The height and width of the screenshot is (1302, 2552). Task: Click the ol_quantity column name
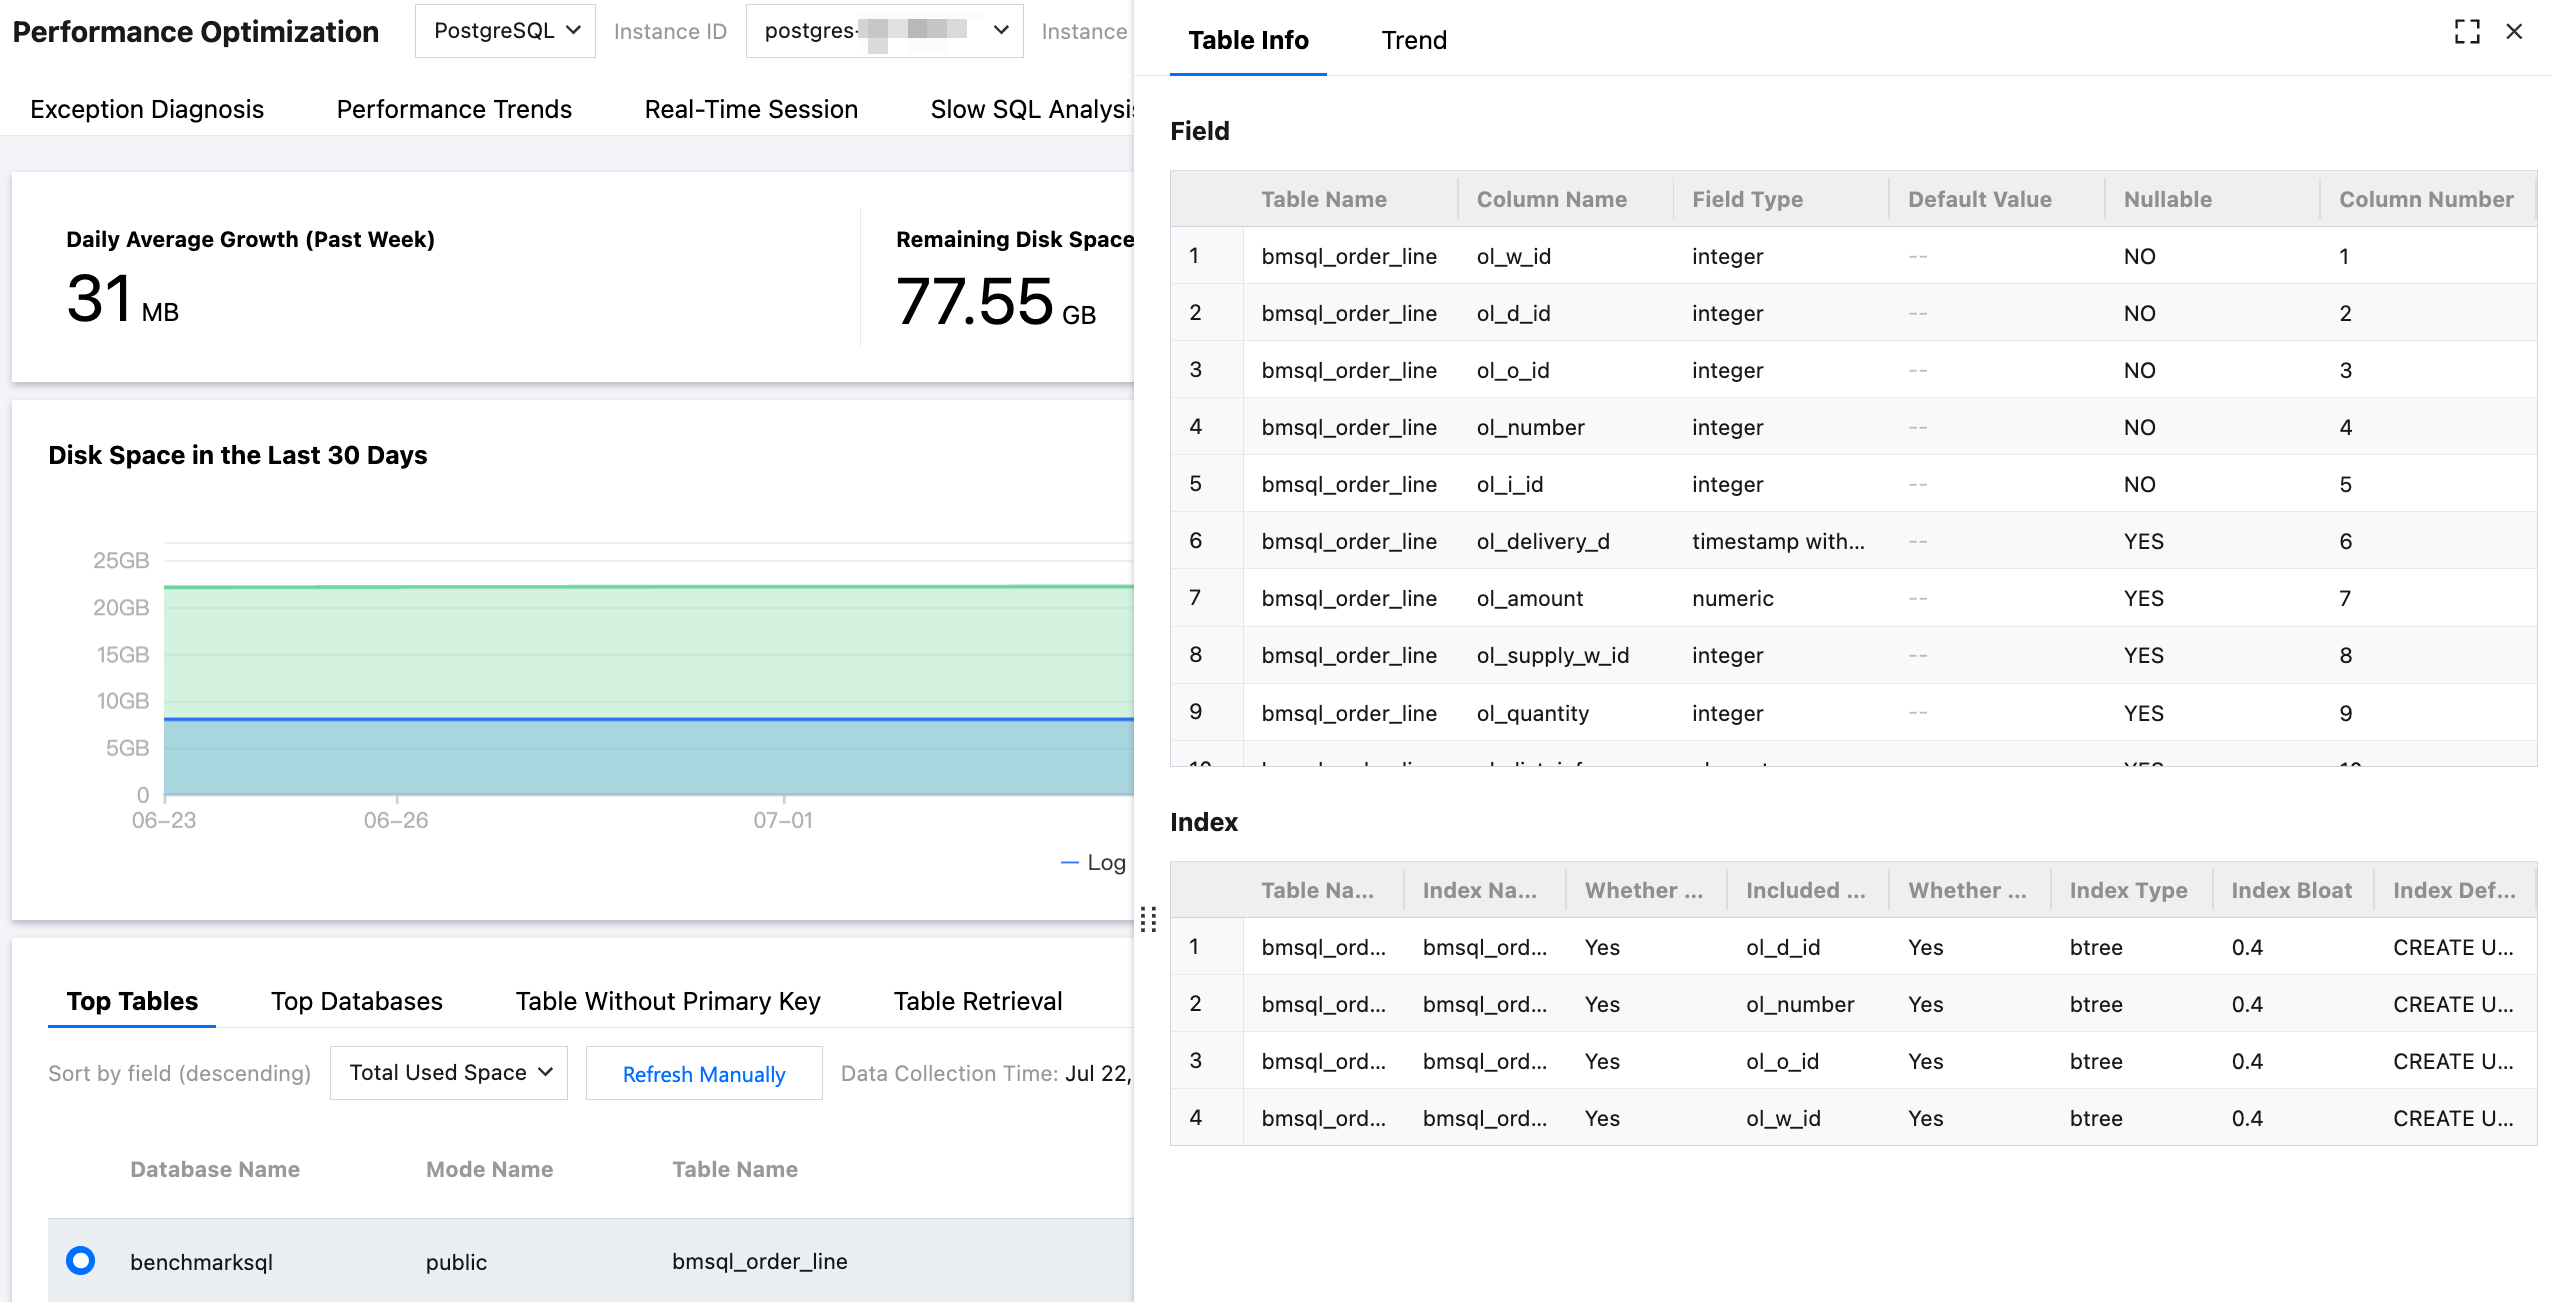(1532, 713)
